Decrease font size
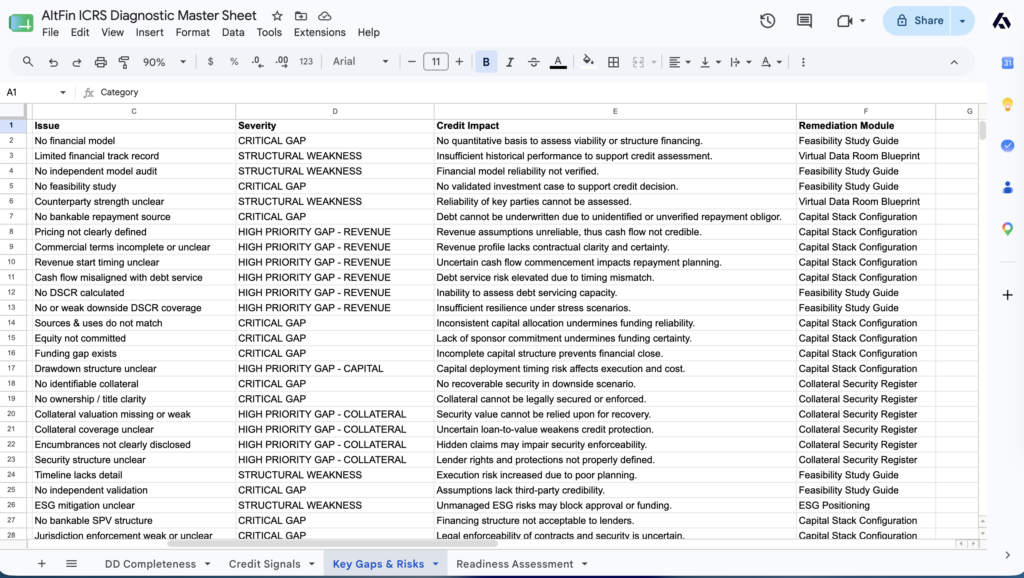The width and height of the screenshot is (1024, 578). [x=411, y=62]
